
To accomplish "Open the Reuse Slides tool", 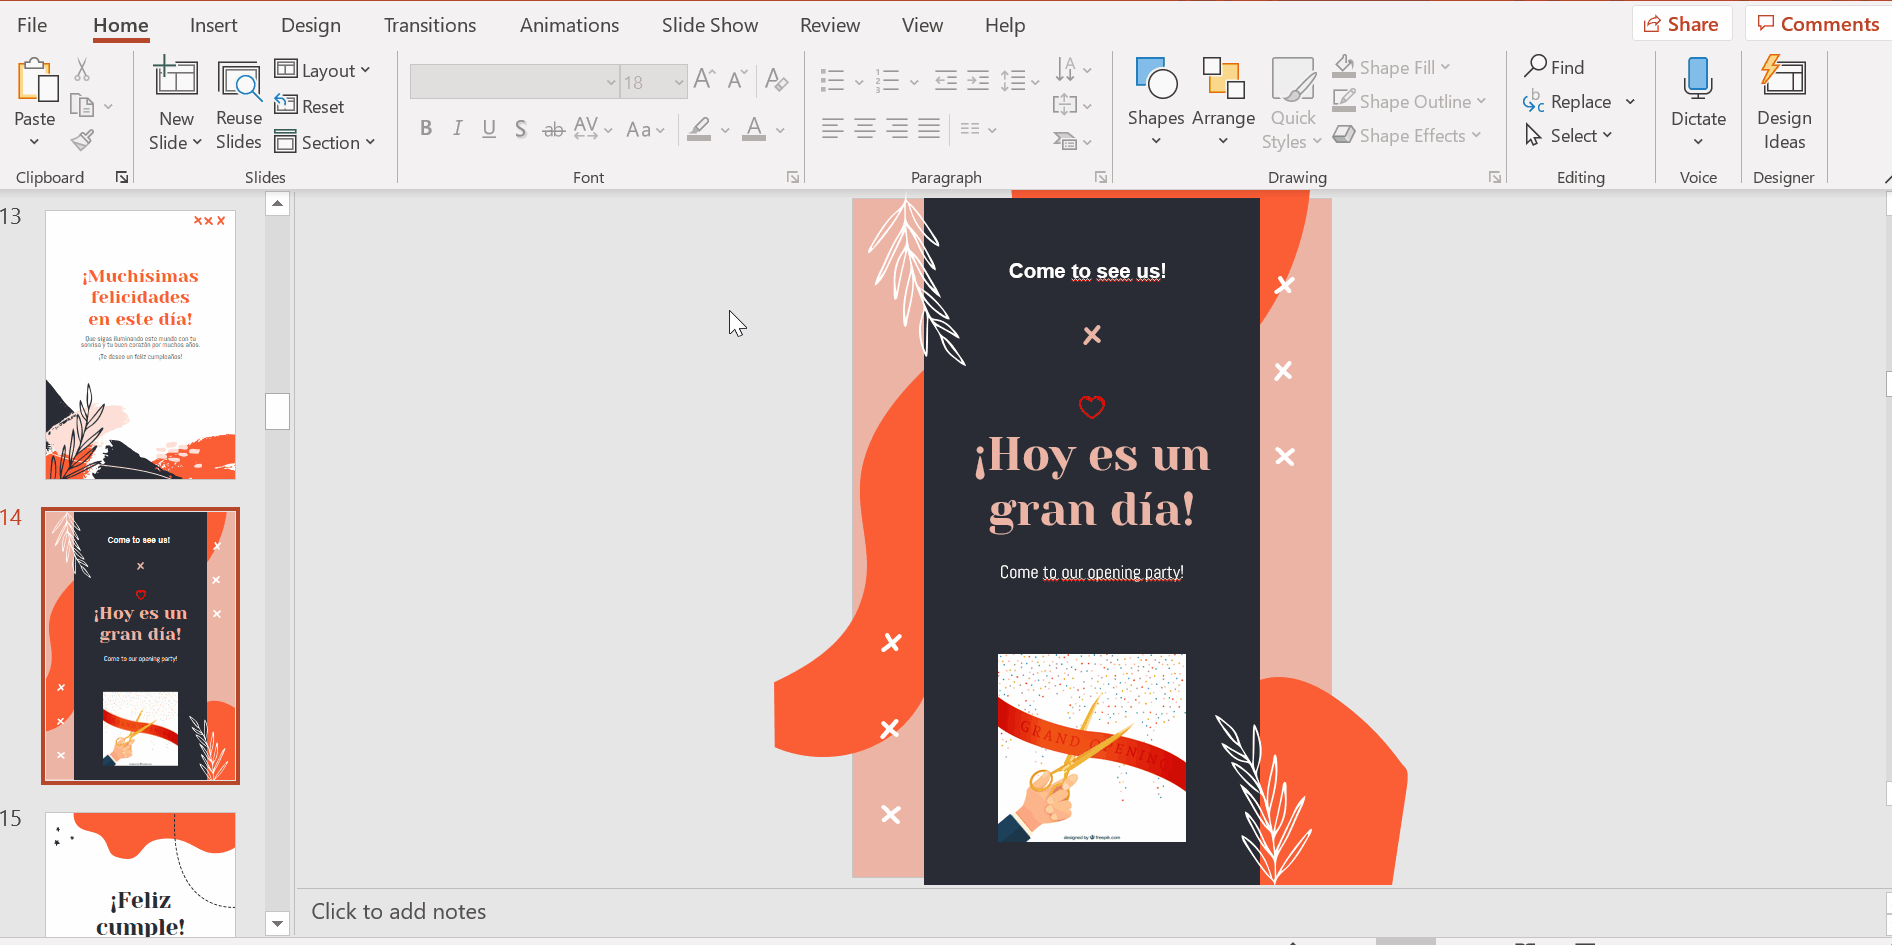I will pyautogui.click(x=238, y=105).
